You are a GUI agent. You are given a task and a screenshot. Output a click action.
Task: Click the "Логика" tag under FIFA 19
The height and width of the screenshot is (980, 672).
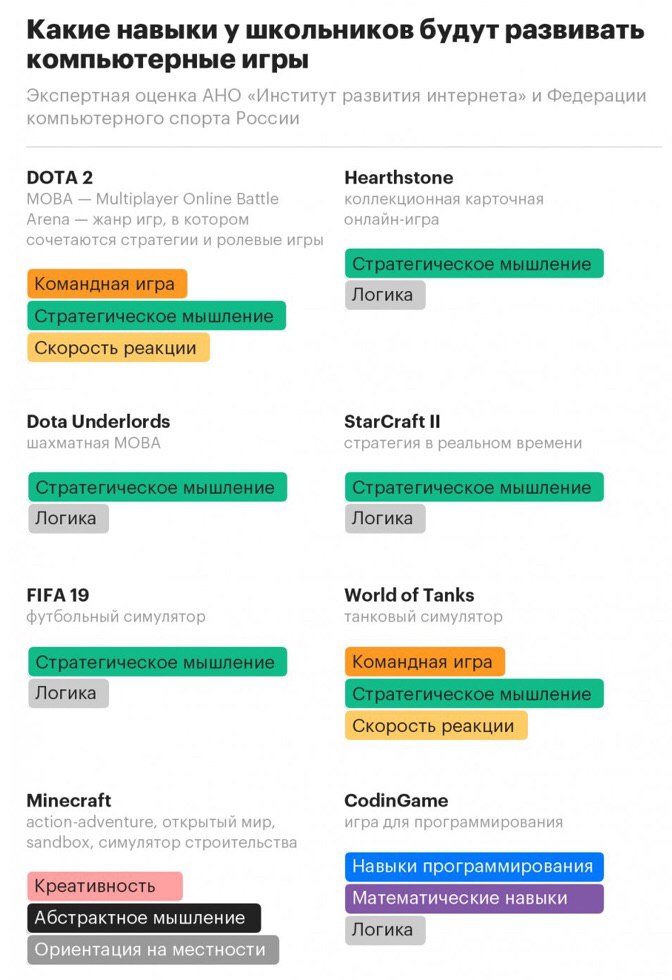(x=67, y=693)
